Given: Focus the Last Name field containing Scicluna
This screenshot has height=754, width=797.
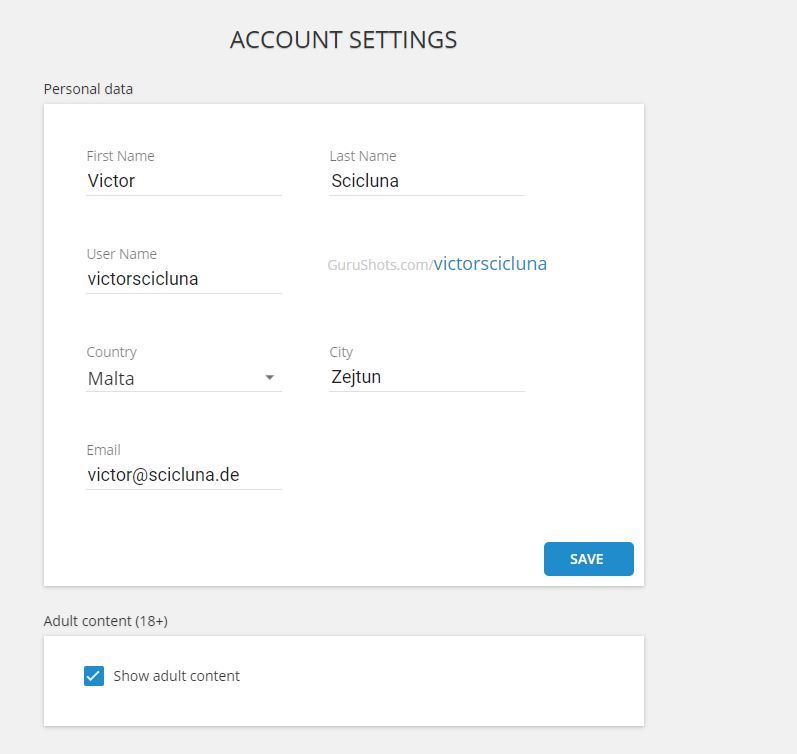Looking at the screenshot, I should point(427,181).
